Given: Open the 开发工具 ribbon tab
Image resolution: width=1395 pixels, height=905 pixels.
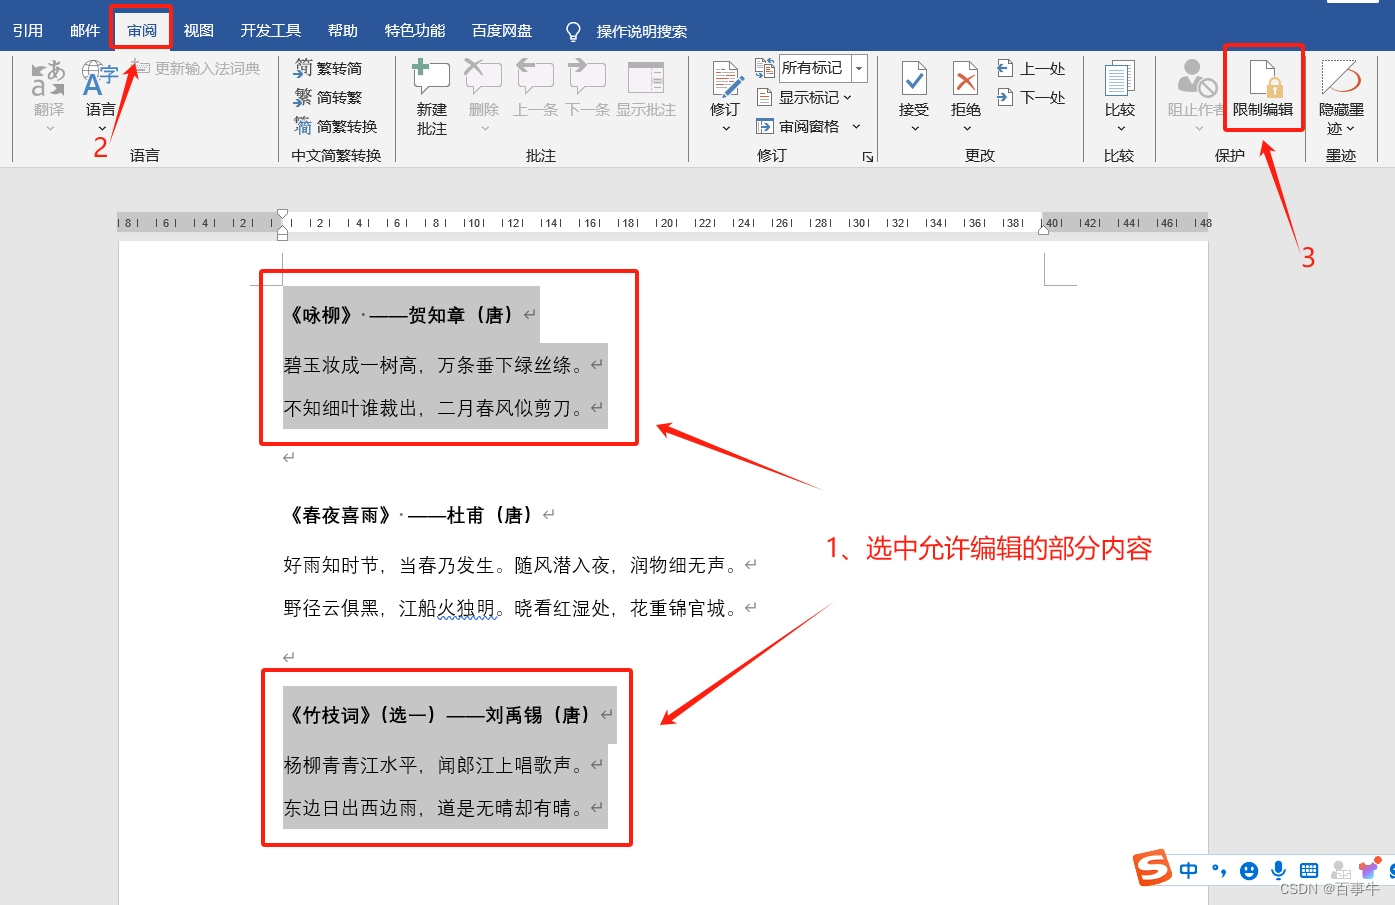Looking at the screenshot, I should 270,30.
